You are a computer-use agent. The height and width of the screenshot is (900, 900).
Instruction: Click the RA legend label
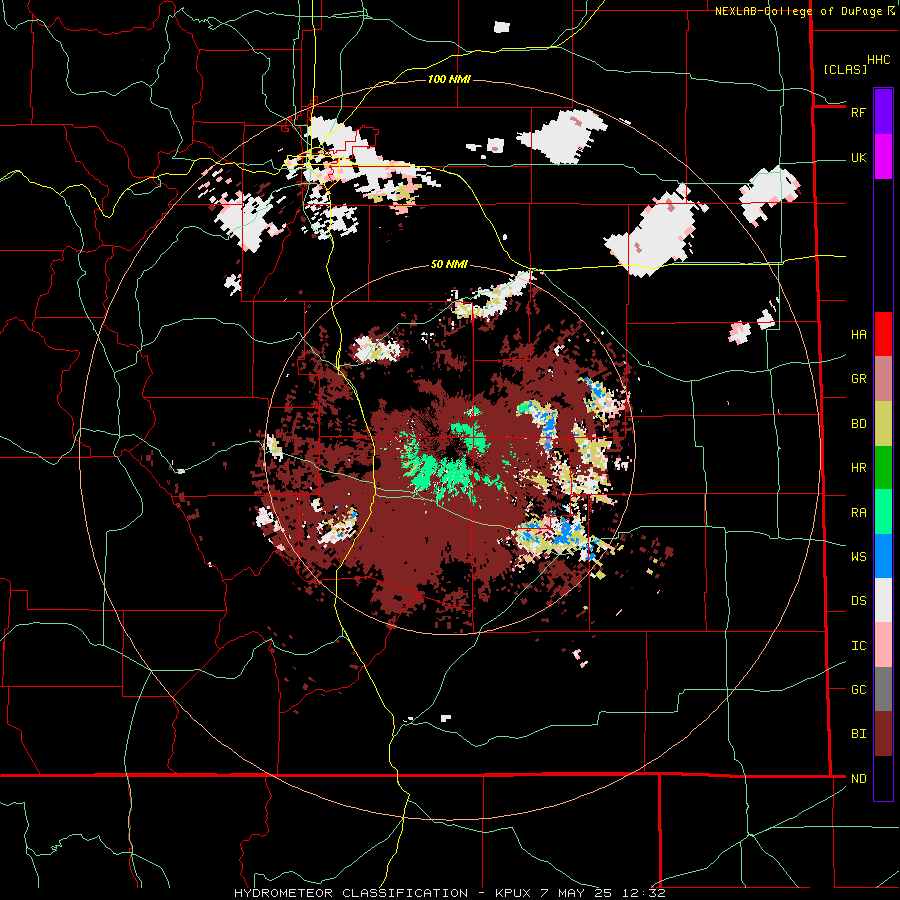point(858,513)
